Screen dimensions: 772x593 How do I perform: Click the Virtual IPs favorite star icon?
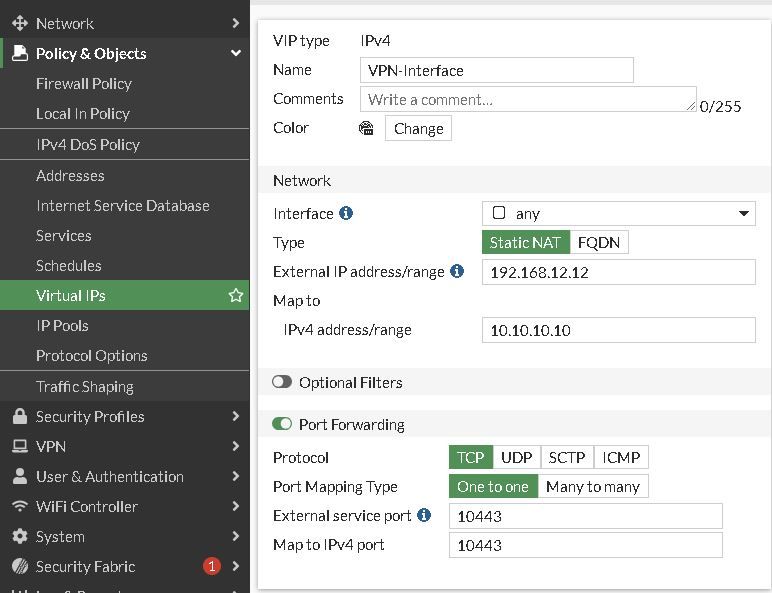click(x=236, y=296)
